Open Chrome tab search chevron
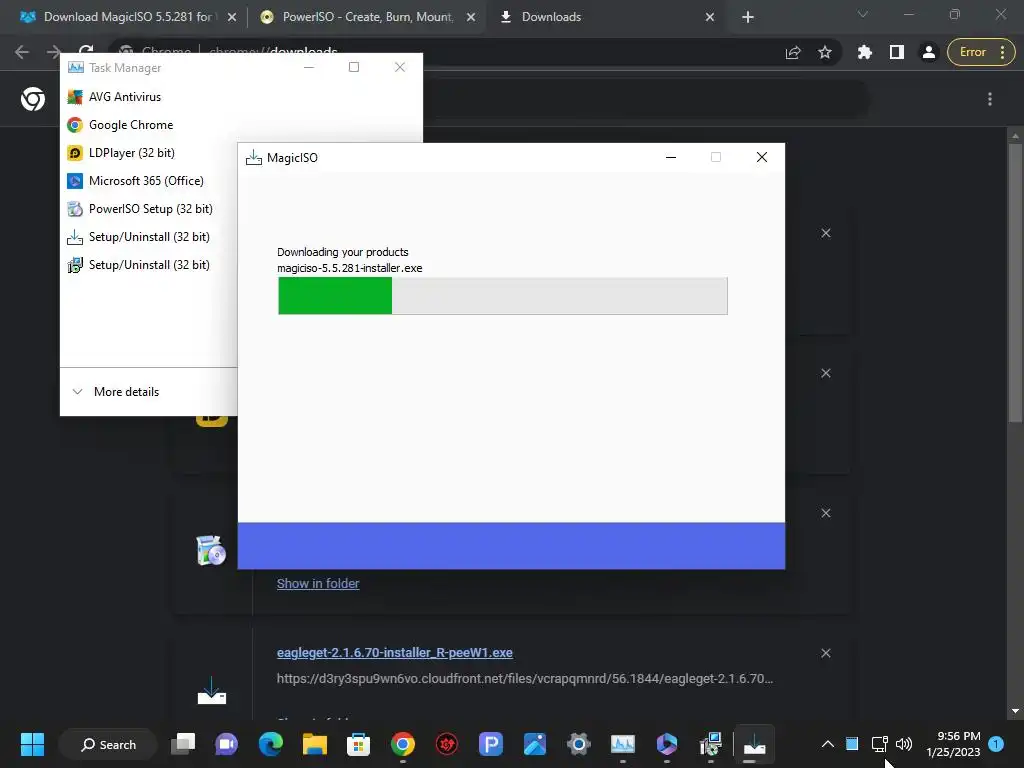Screen dimensions: 1024x768 coord(863,14)
